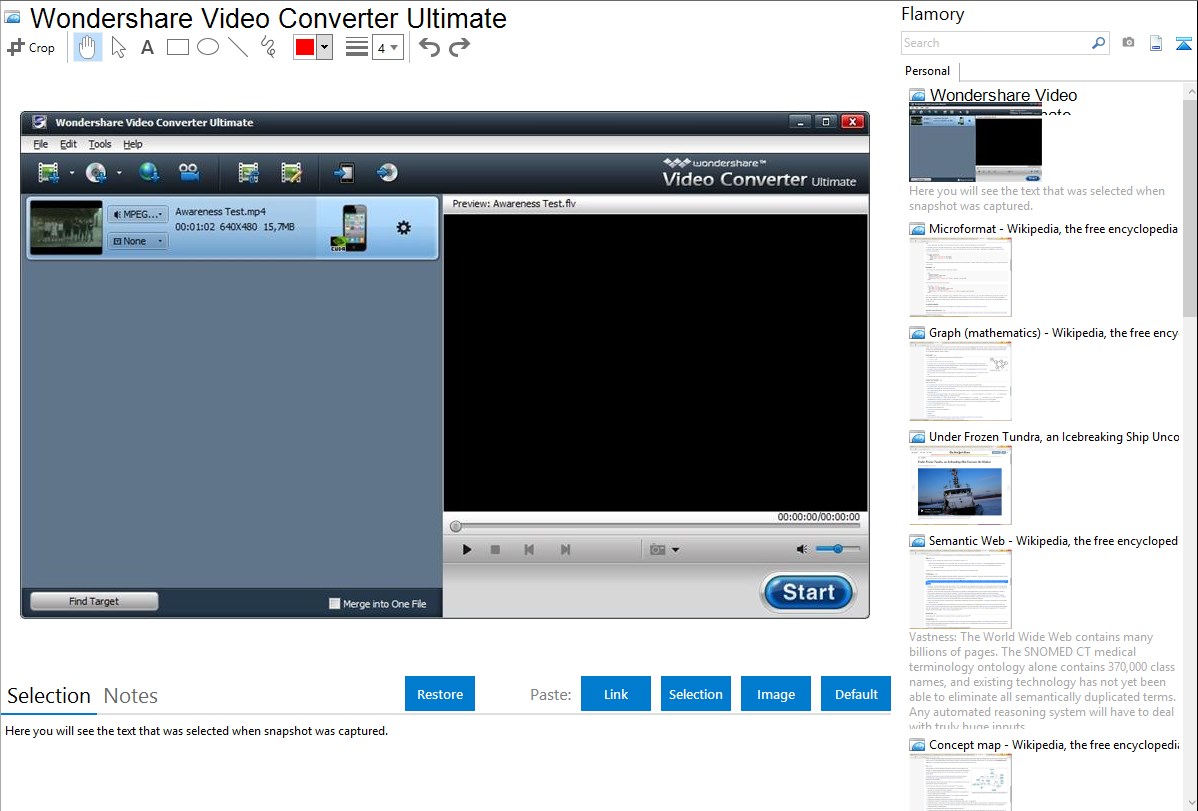Select the arrow pointer tool
Viewport: 1198px width, 811px height.
[118, 47]
